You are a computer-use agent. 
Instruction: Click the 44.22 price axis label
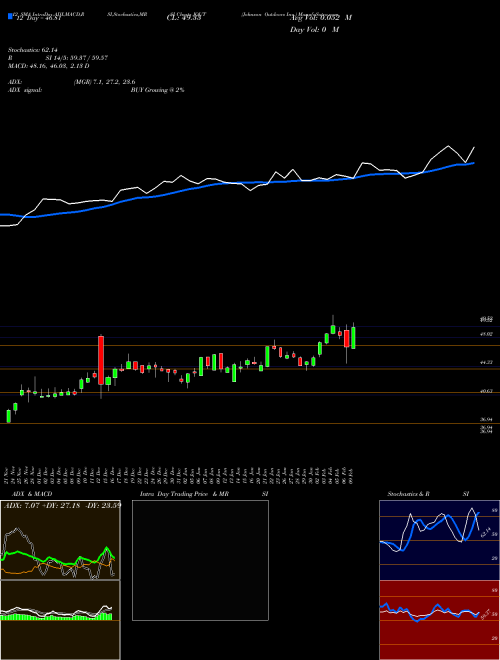click(487, 362)
